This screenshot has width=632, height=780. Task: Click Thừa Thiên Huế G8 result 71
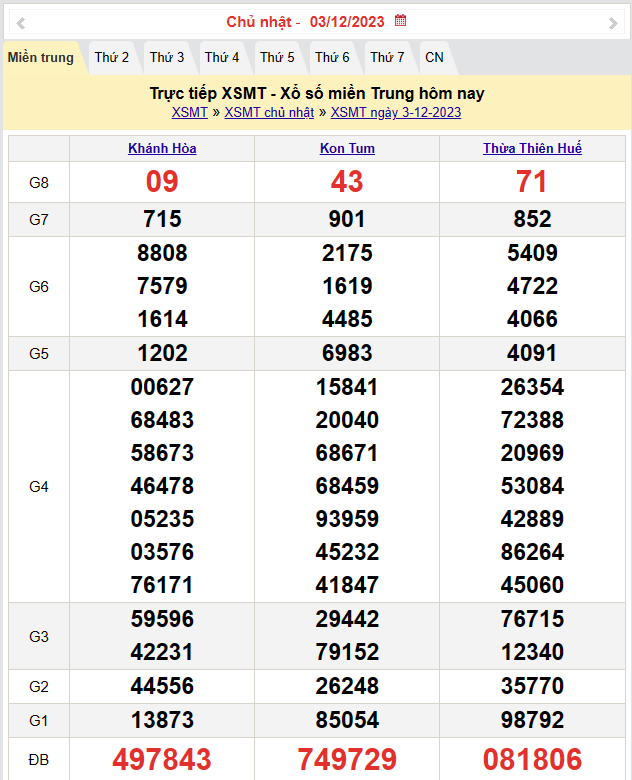[532, 182]
